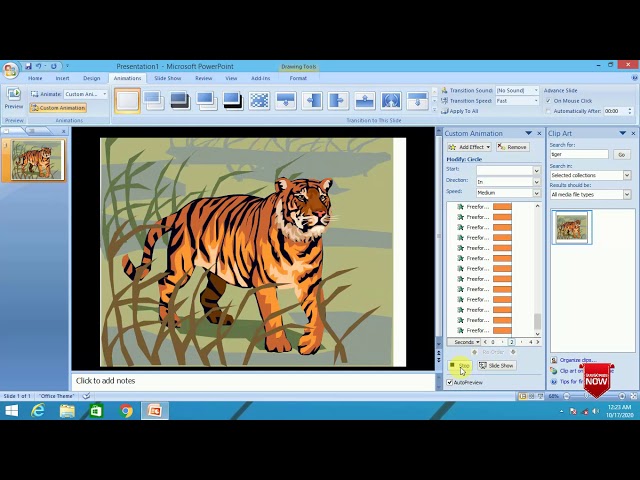Open Windows Store from the taskbar
The width and height of the screenshot is (640, 480).
click(x=96, y=410)
